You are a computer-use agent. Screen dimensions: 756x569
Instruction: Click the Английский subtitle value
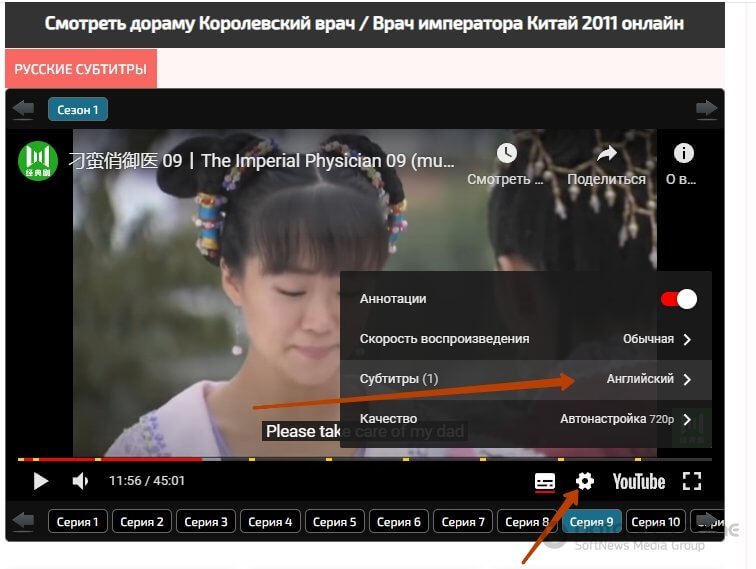[x=640, y=379]
